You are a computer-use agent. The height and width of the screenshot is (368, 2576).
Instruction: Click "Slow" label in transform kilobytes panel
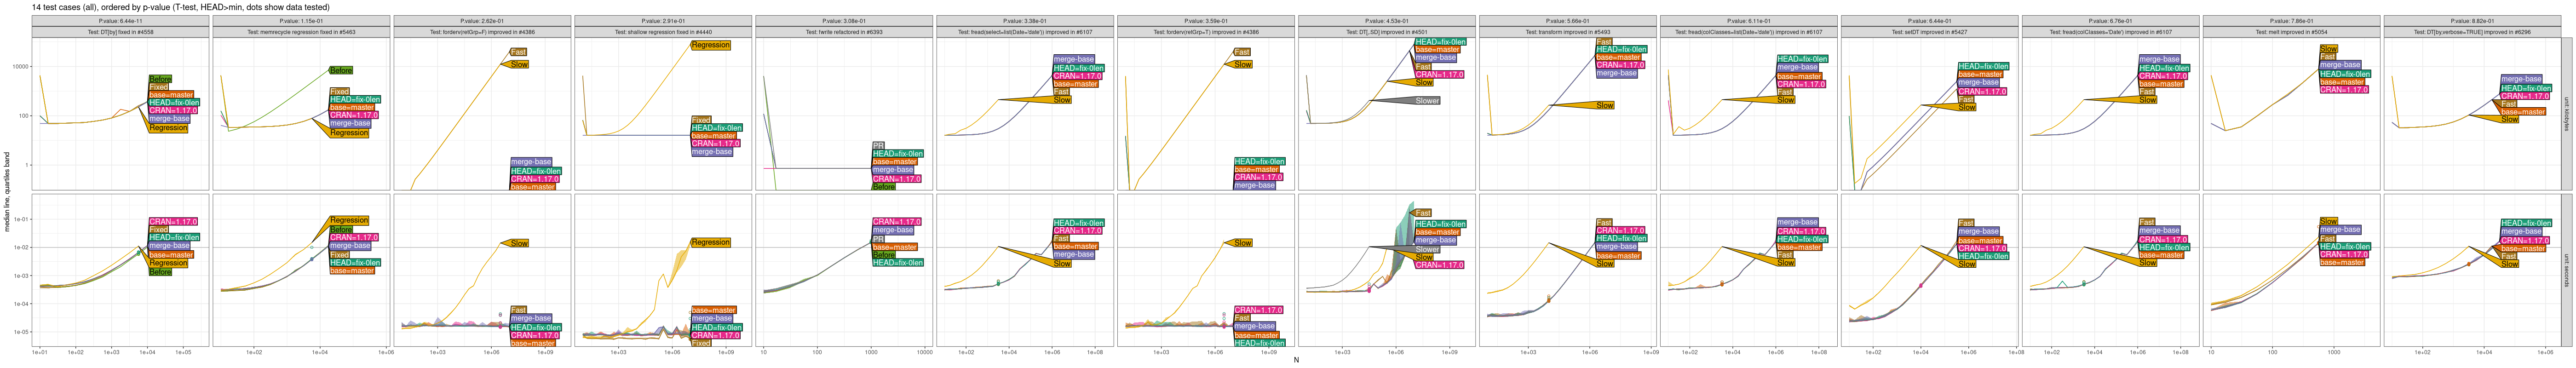click(x=1605, y=105)
